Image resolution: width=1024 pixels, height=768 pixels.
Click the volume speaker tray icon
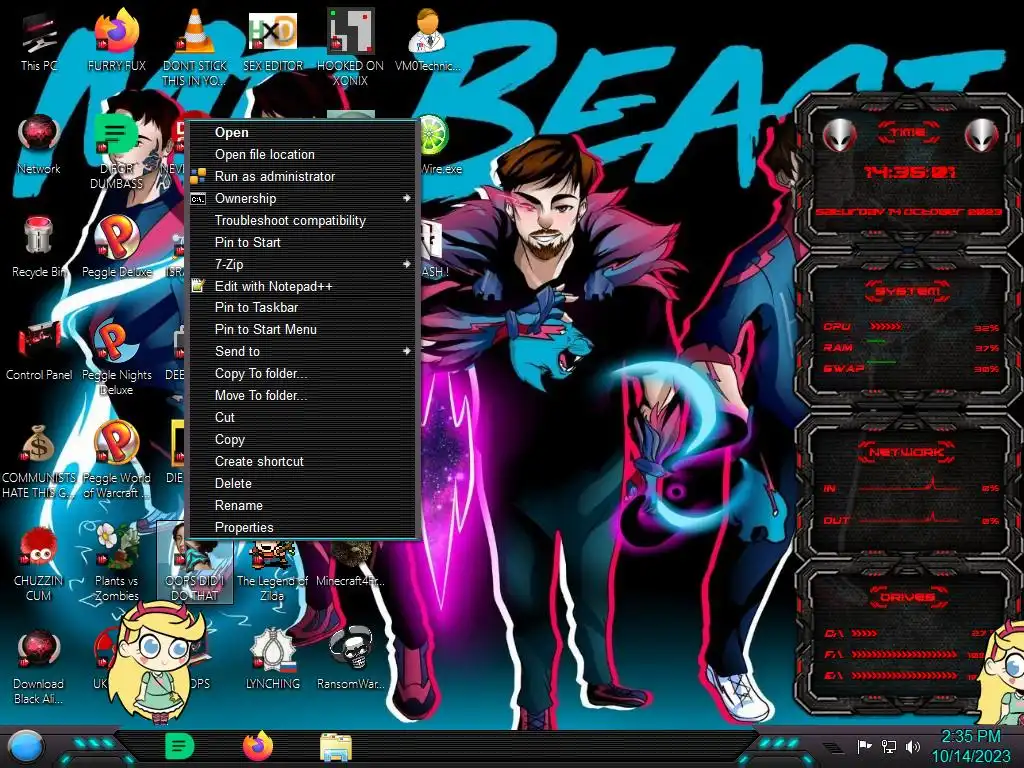click(x=913, y=746)
